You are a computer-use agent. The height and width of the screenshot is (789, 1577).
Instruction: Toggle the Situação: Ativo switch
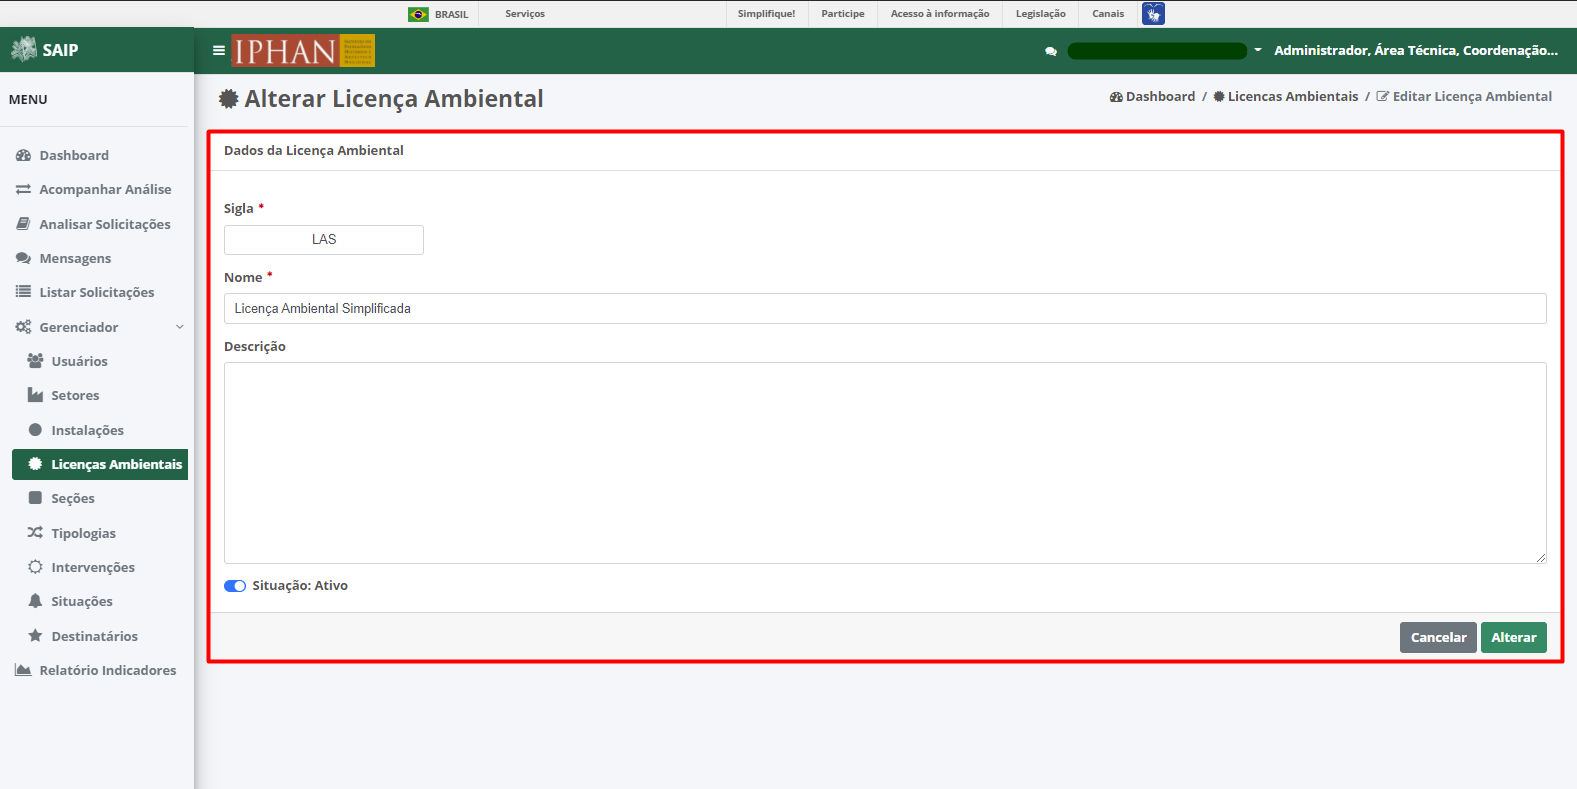235,586
